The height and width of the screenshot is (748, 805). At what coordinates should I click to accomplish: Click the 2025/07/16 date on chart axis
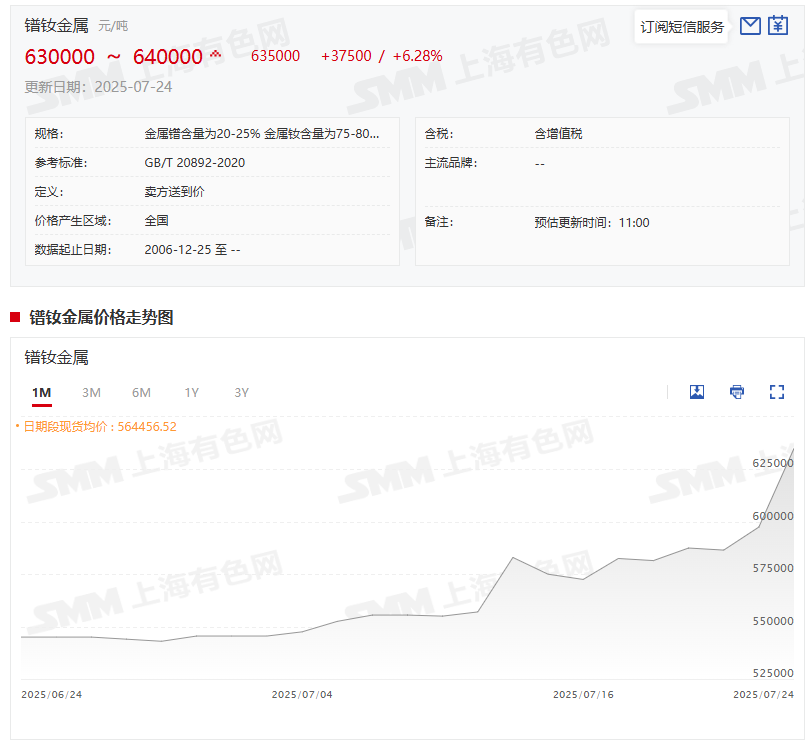[x=582, y=694]
